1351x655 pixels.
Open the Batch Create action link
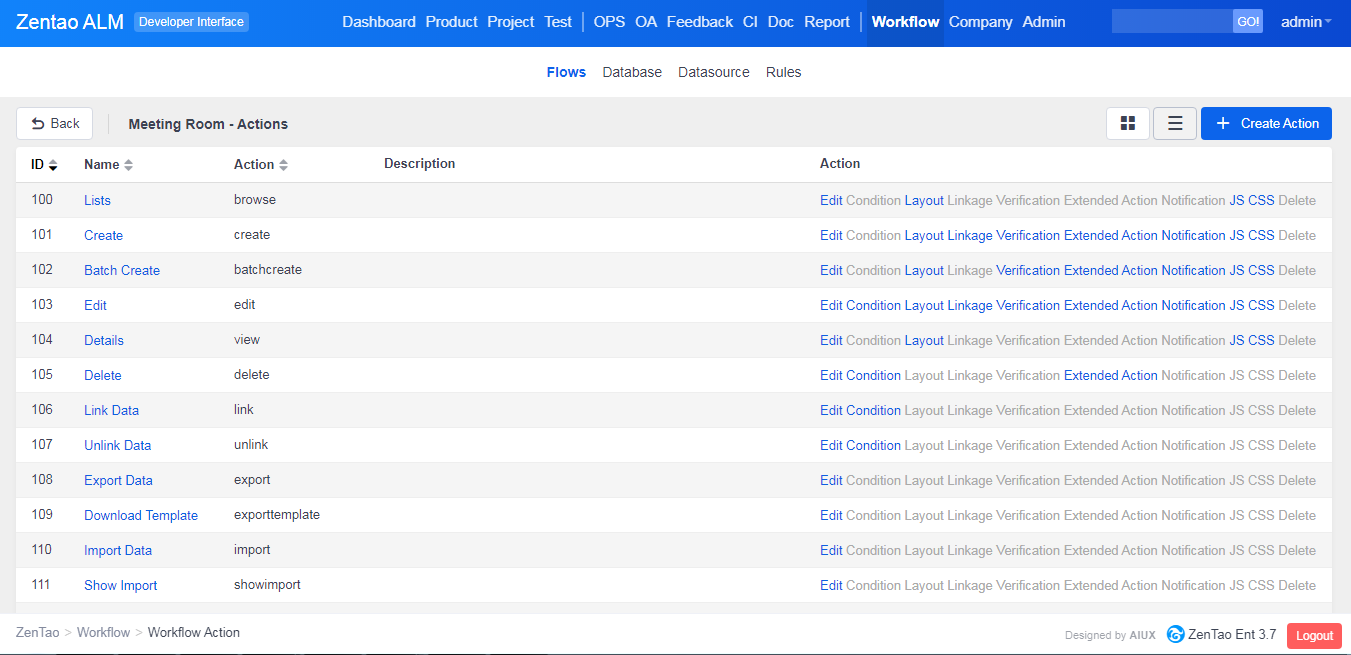122,271
